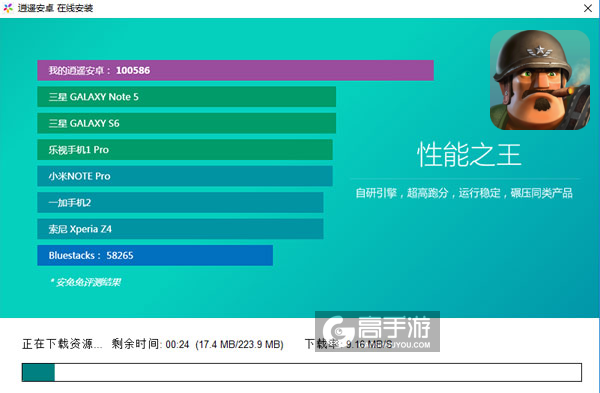Select the 三星 GALAXY S6 bar
This screenshot has height=393, width=600.
(x=186, y=123)
